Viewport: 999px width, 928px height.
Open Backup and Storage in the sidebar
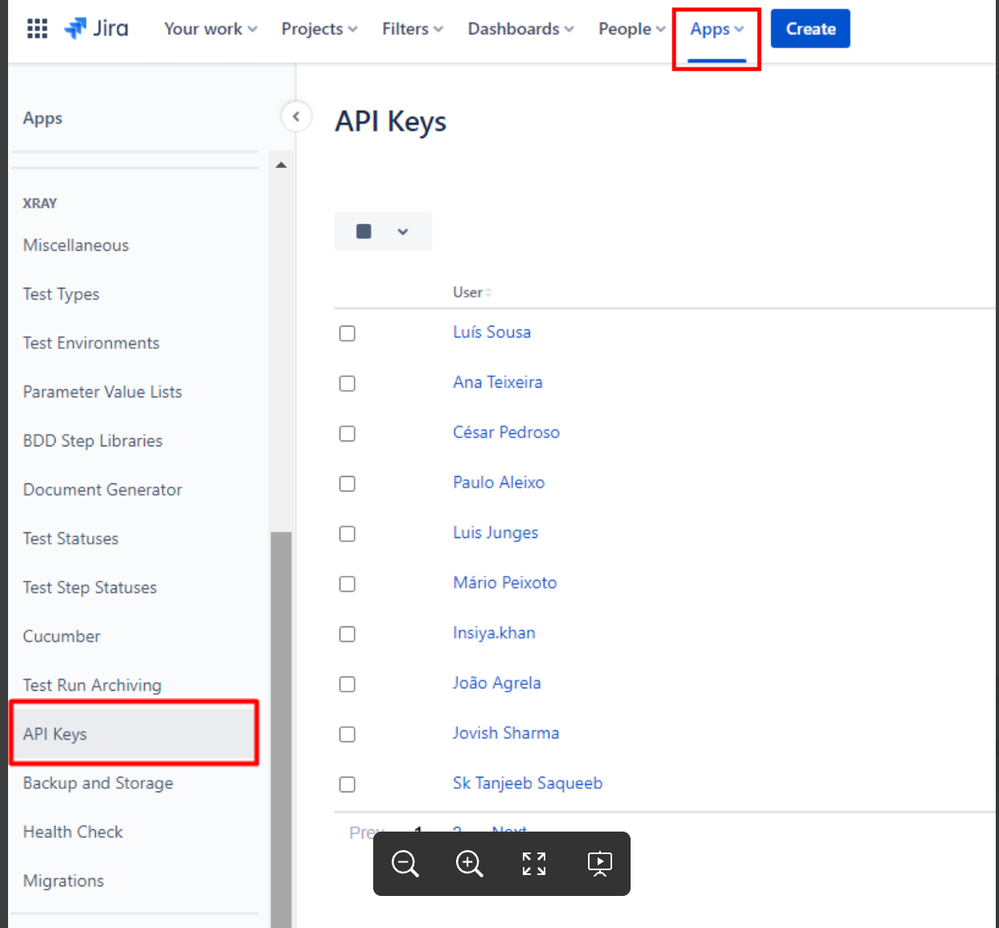[x=98, y=783]
